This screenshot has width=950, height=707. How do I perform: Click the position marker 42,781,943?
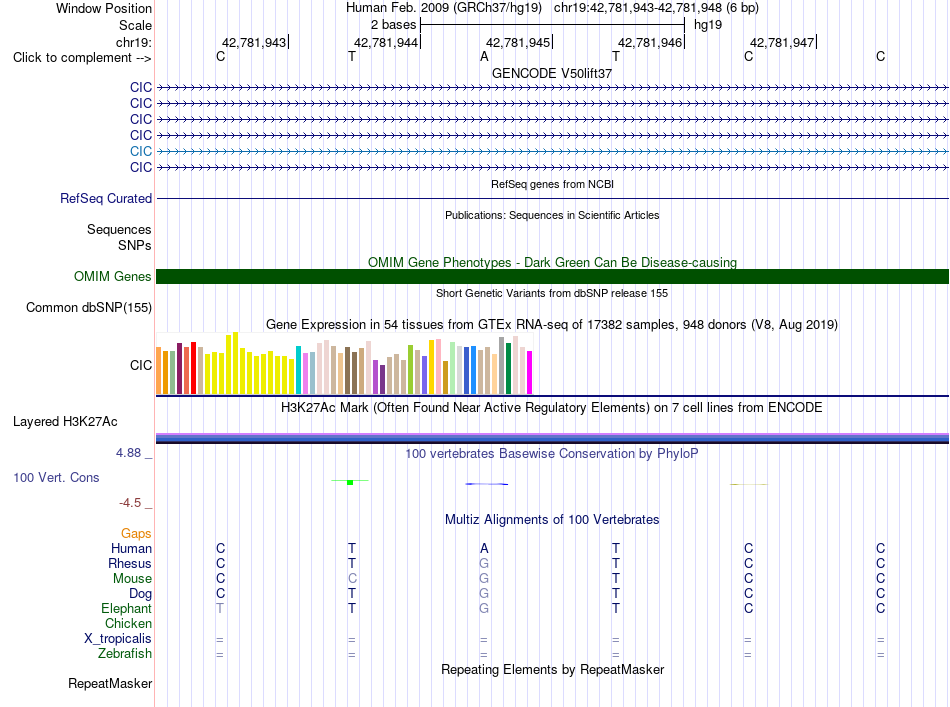click(254, 42)
